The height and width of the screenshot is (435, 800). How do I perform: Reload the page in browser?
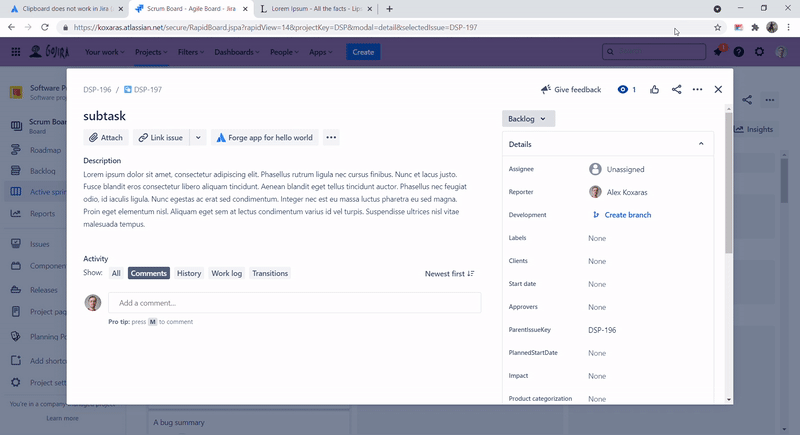coord(45,28)
